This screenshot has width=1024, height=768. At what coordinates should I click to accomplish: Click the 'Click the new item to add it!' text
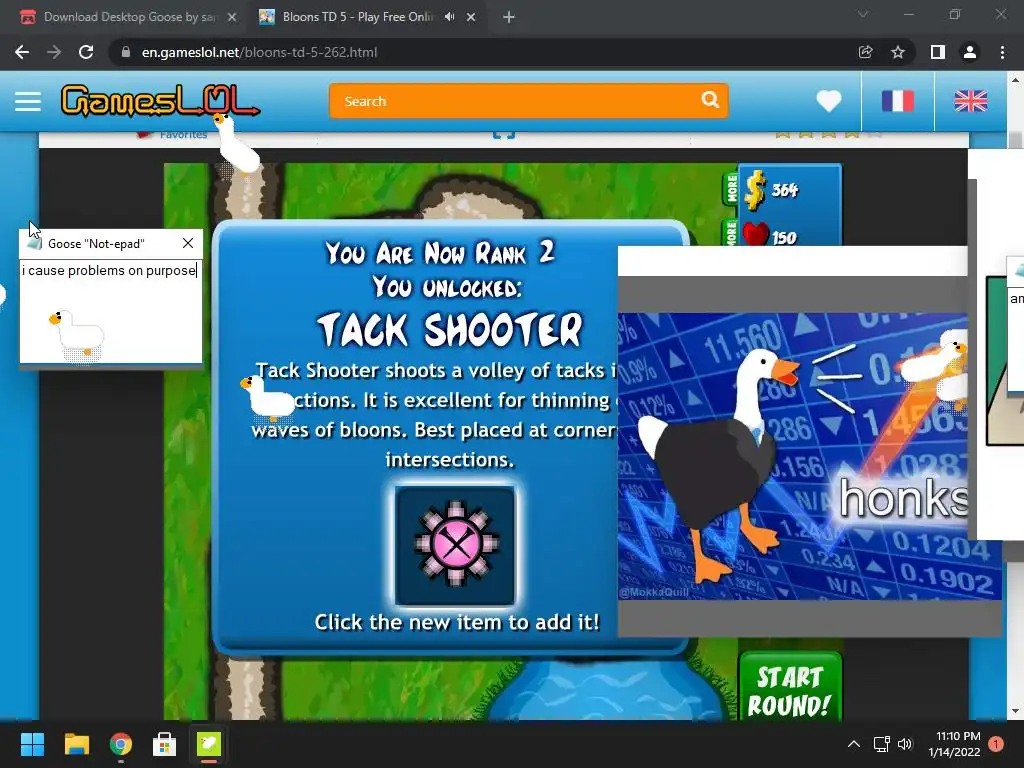[x=456, y=622]
